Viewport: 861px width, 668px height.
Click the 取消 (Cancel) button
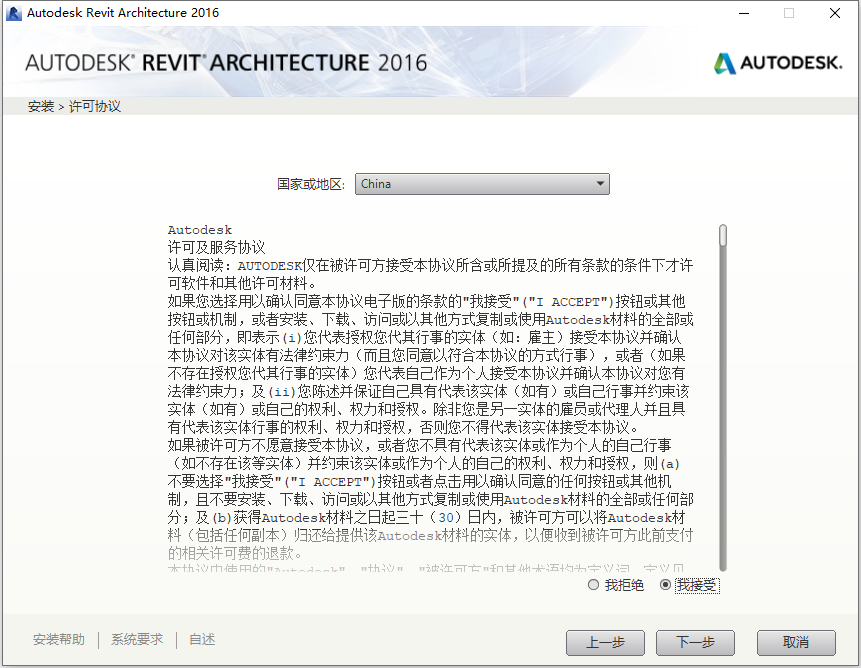click(x=796, y=643)
